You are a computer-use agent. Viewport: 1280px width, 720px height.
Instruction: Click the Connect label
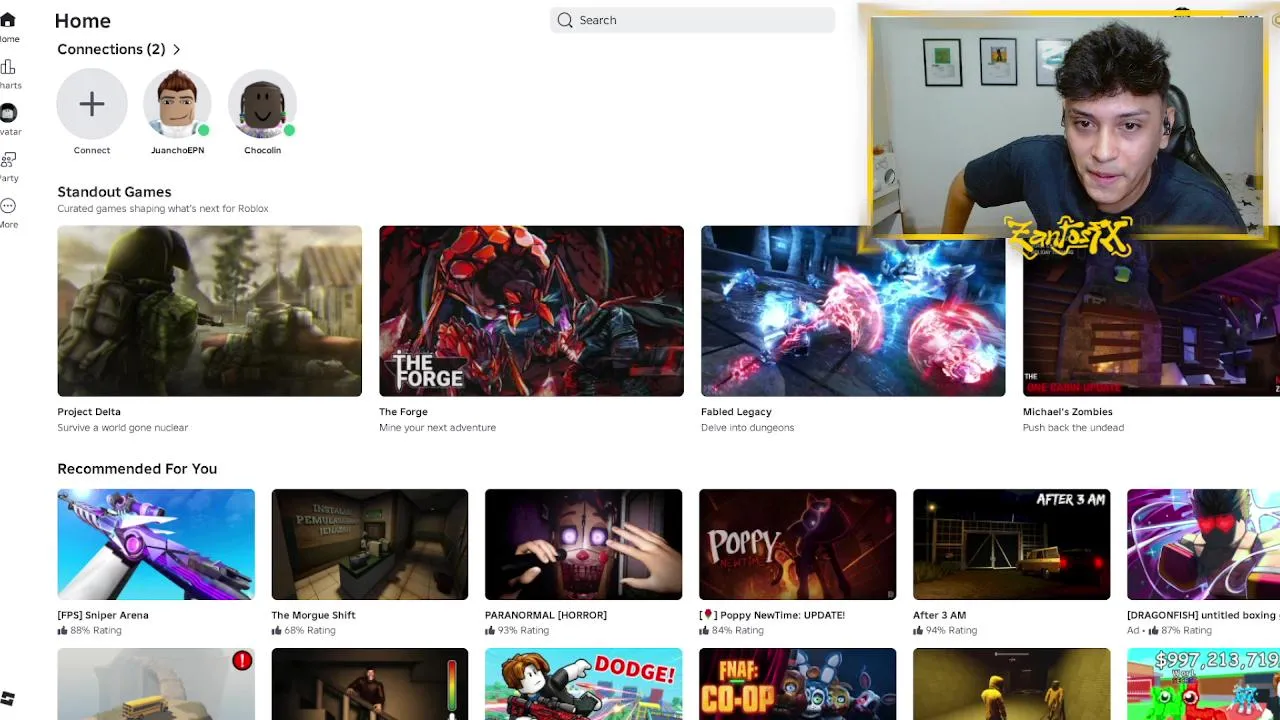92,150
